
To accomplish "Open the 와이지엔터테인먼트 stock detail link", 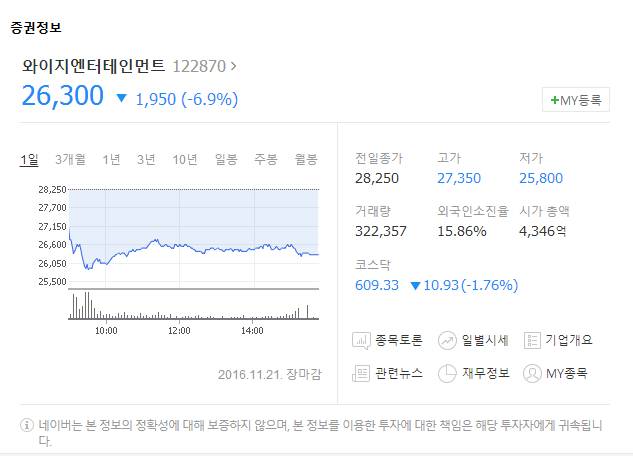I will point(94,67).
